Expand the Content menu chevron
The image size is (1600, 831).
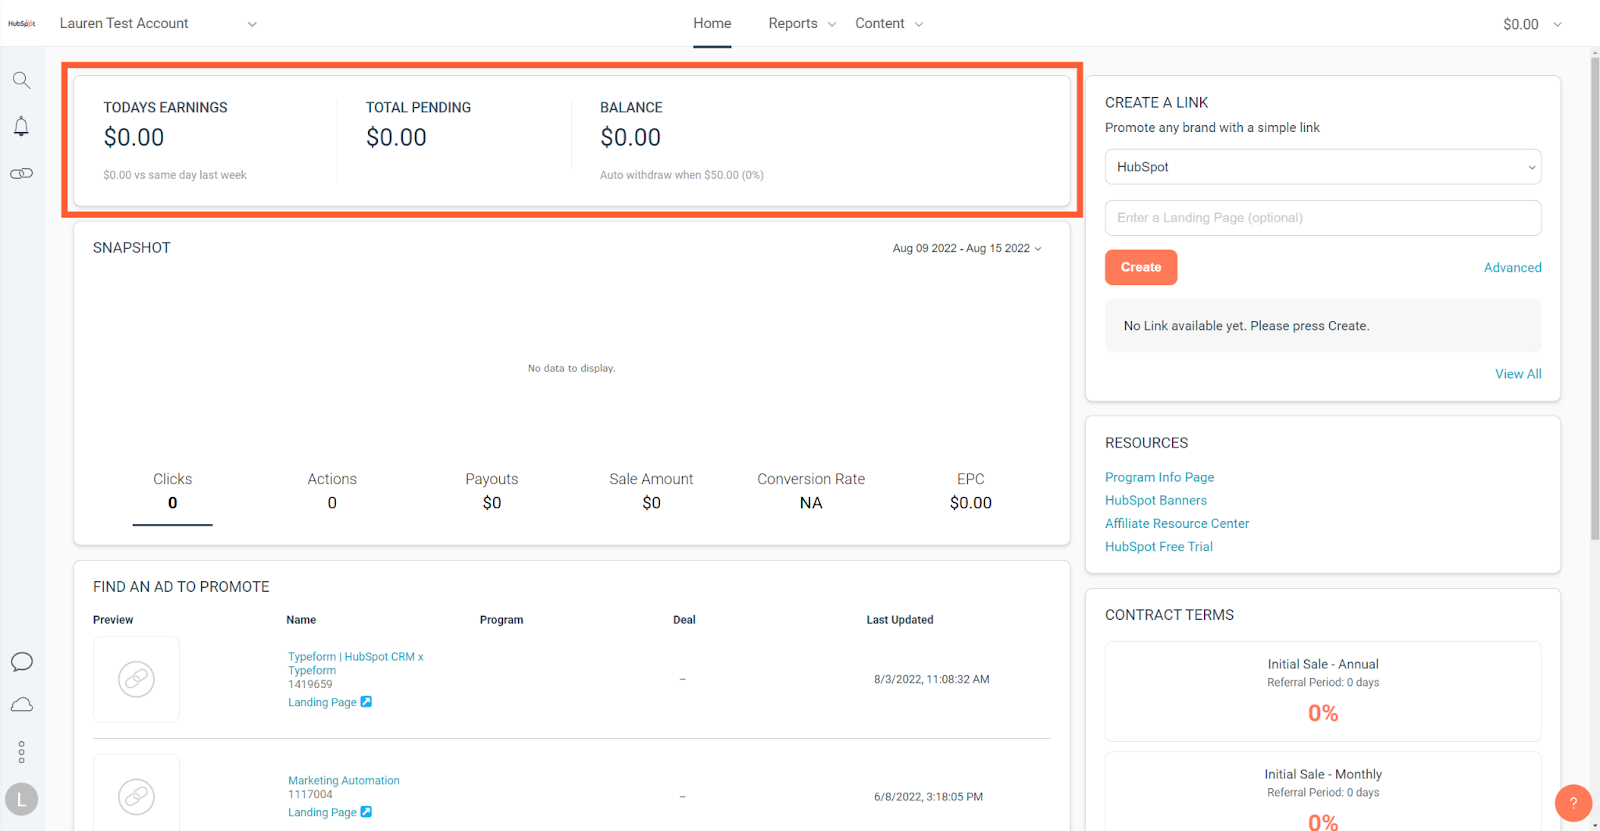(919, 24)
